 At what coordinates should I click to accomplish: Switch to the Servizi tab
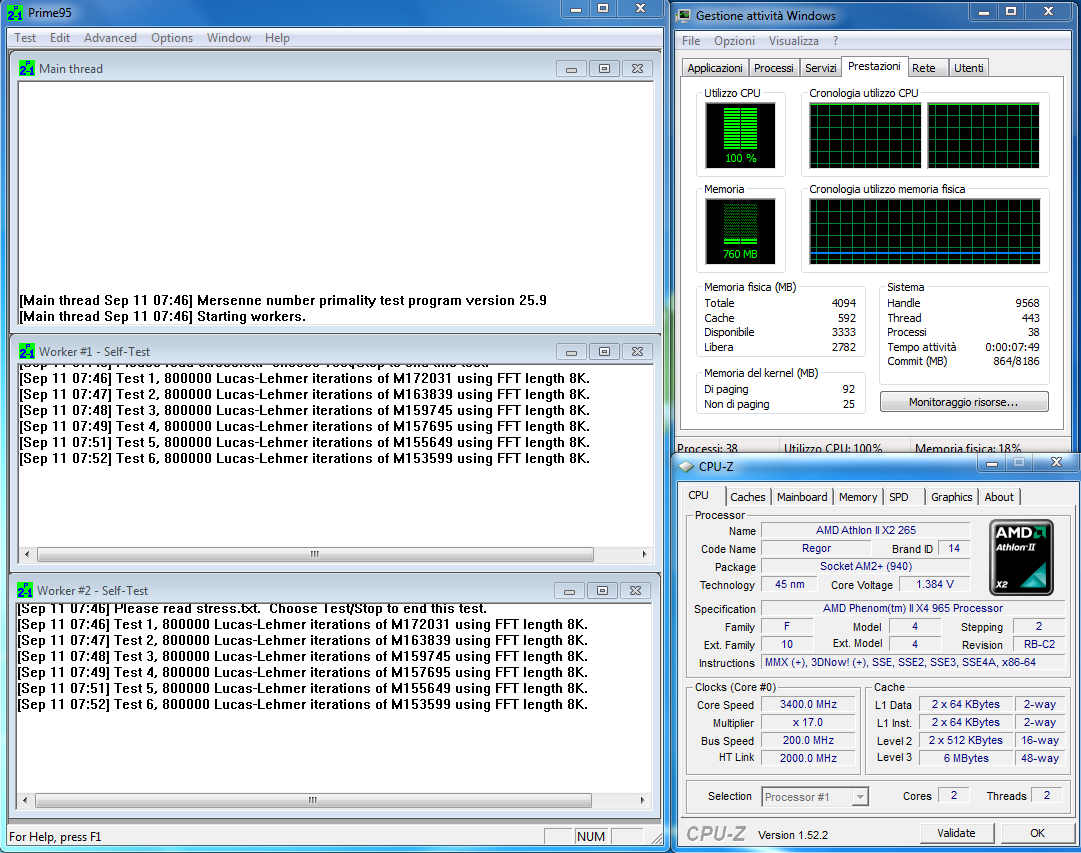pyautogui.click(x=820, y=68)
